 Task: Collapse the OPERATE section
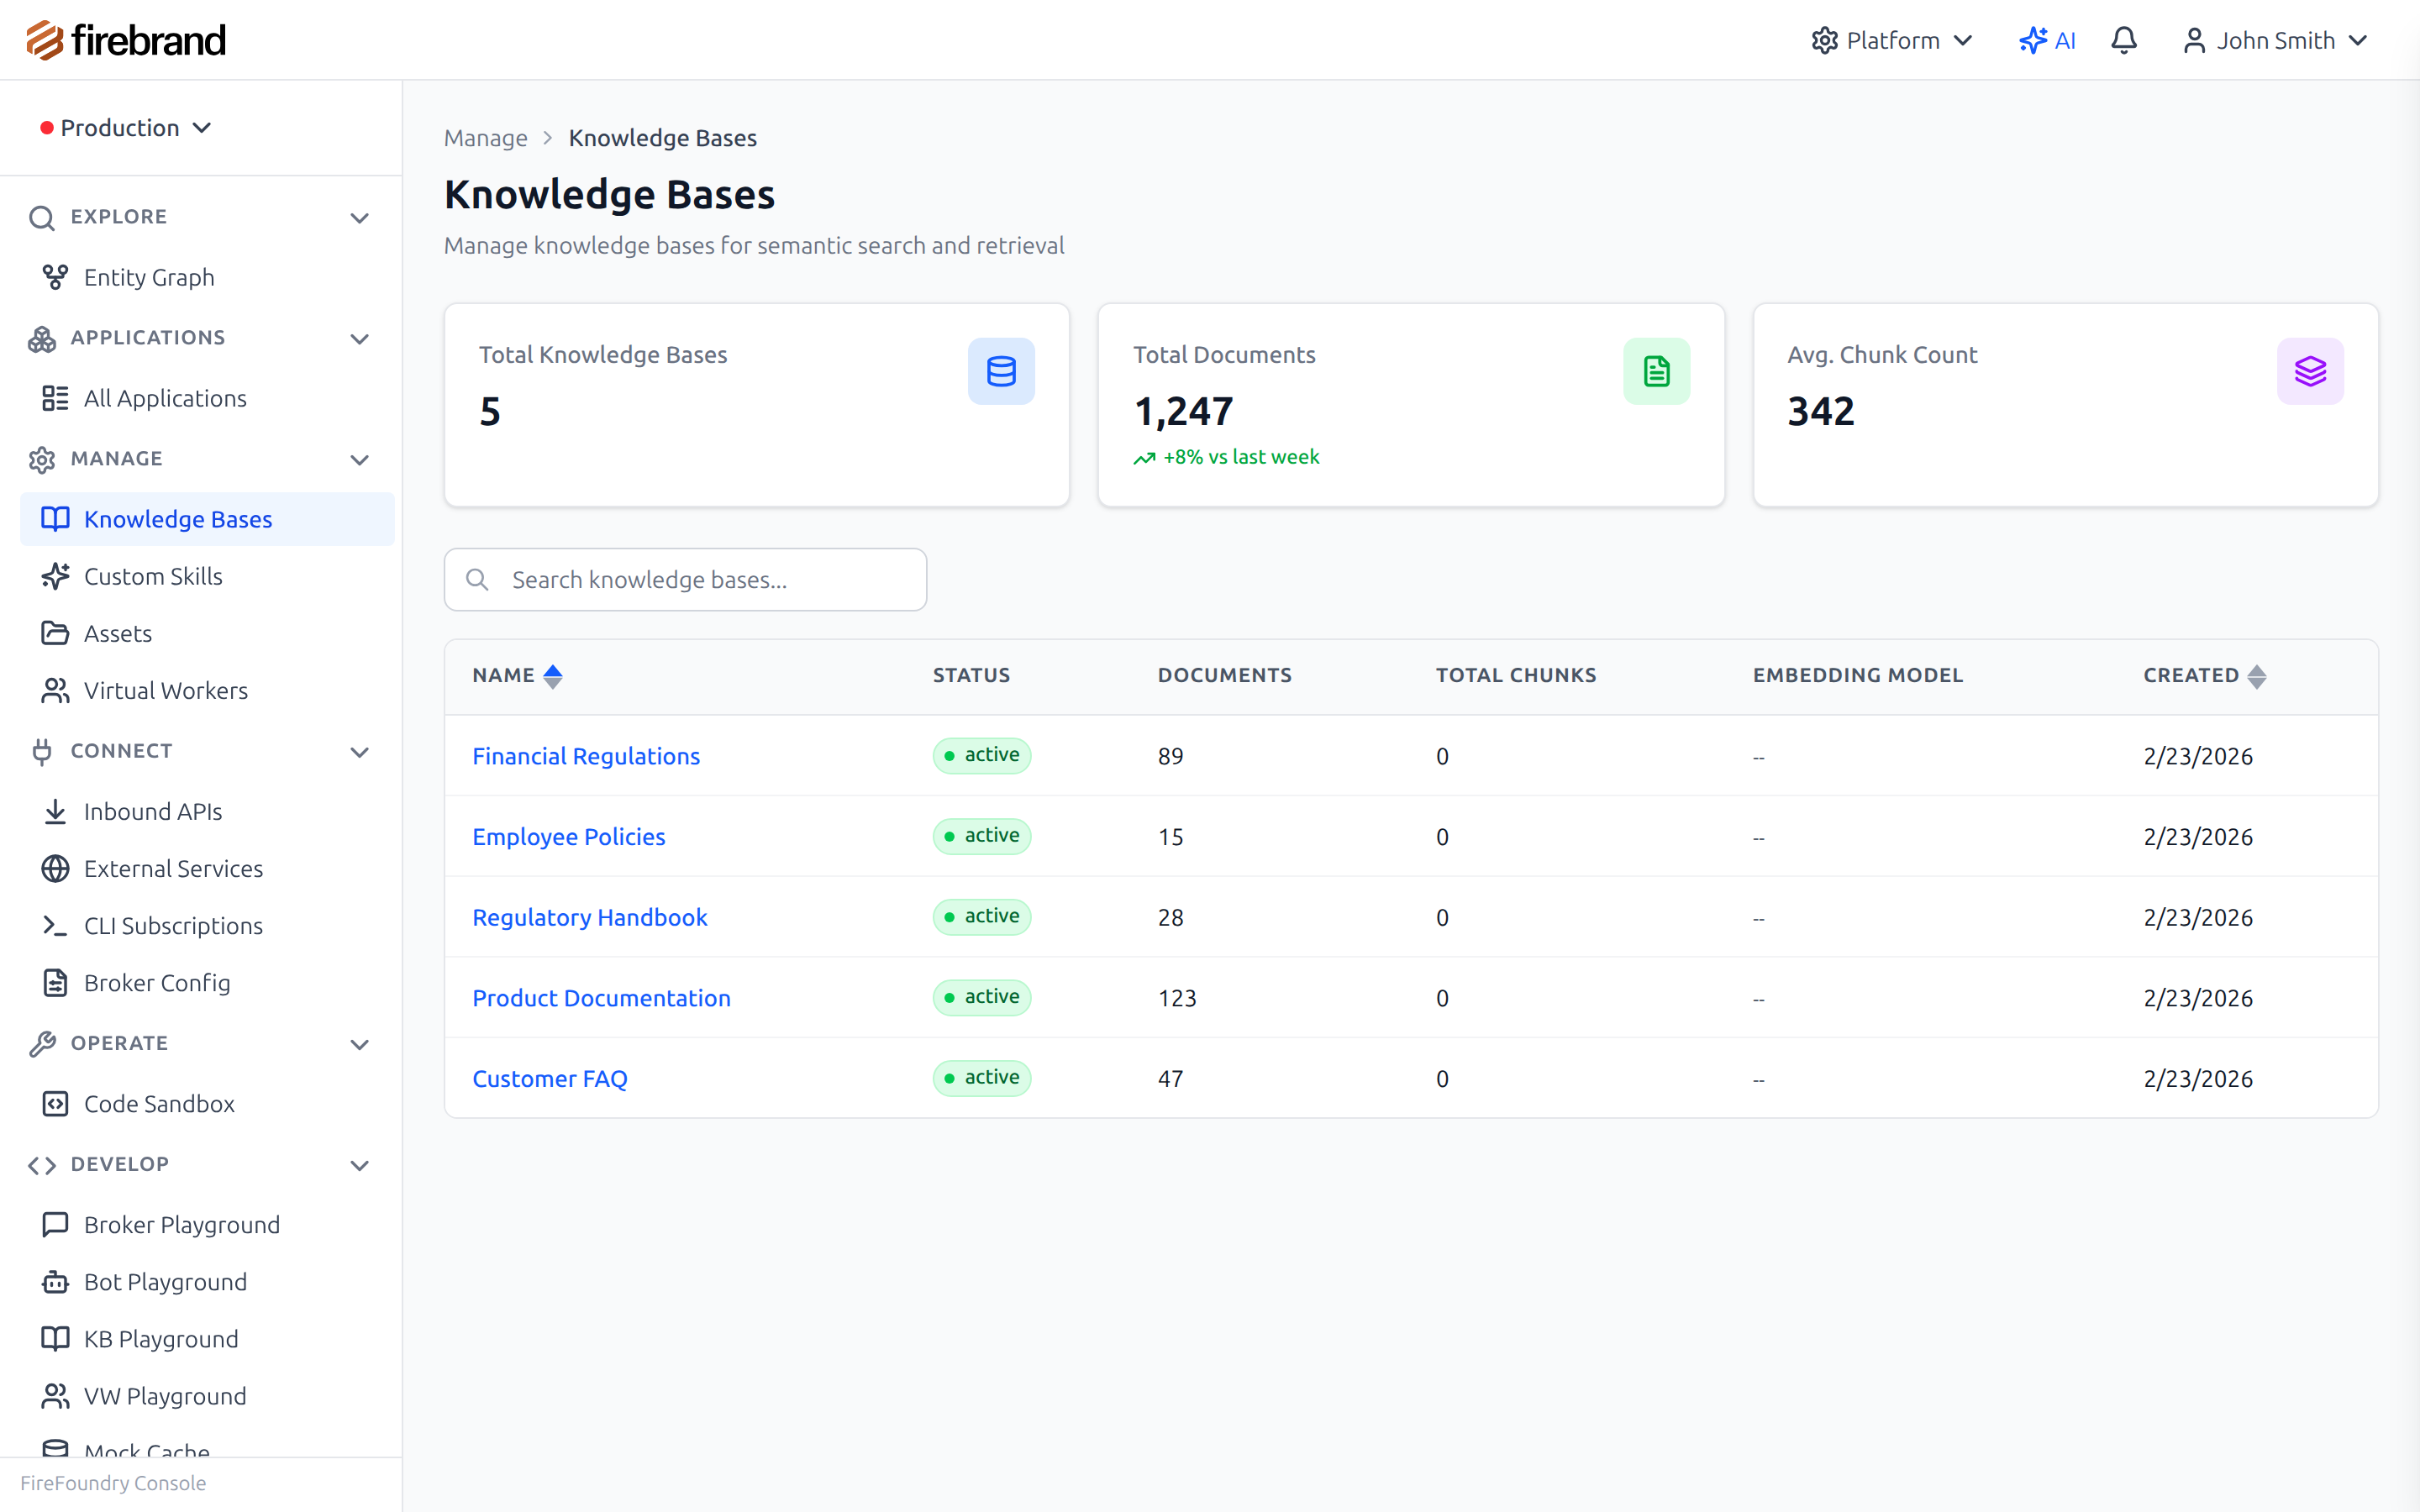359,1043
